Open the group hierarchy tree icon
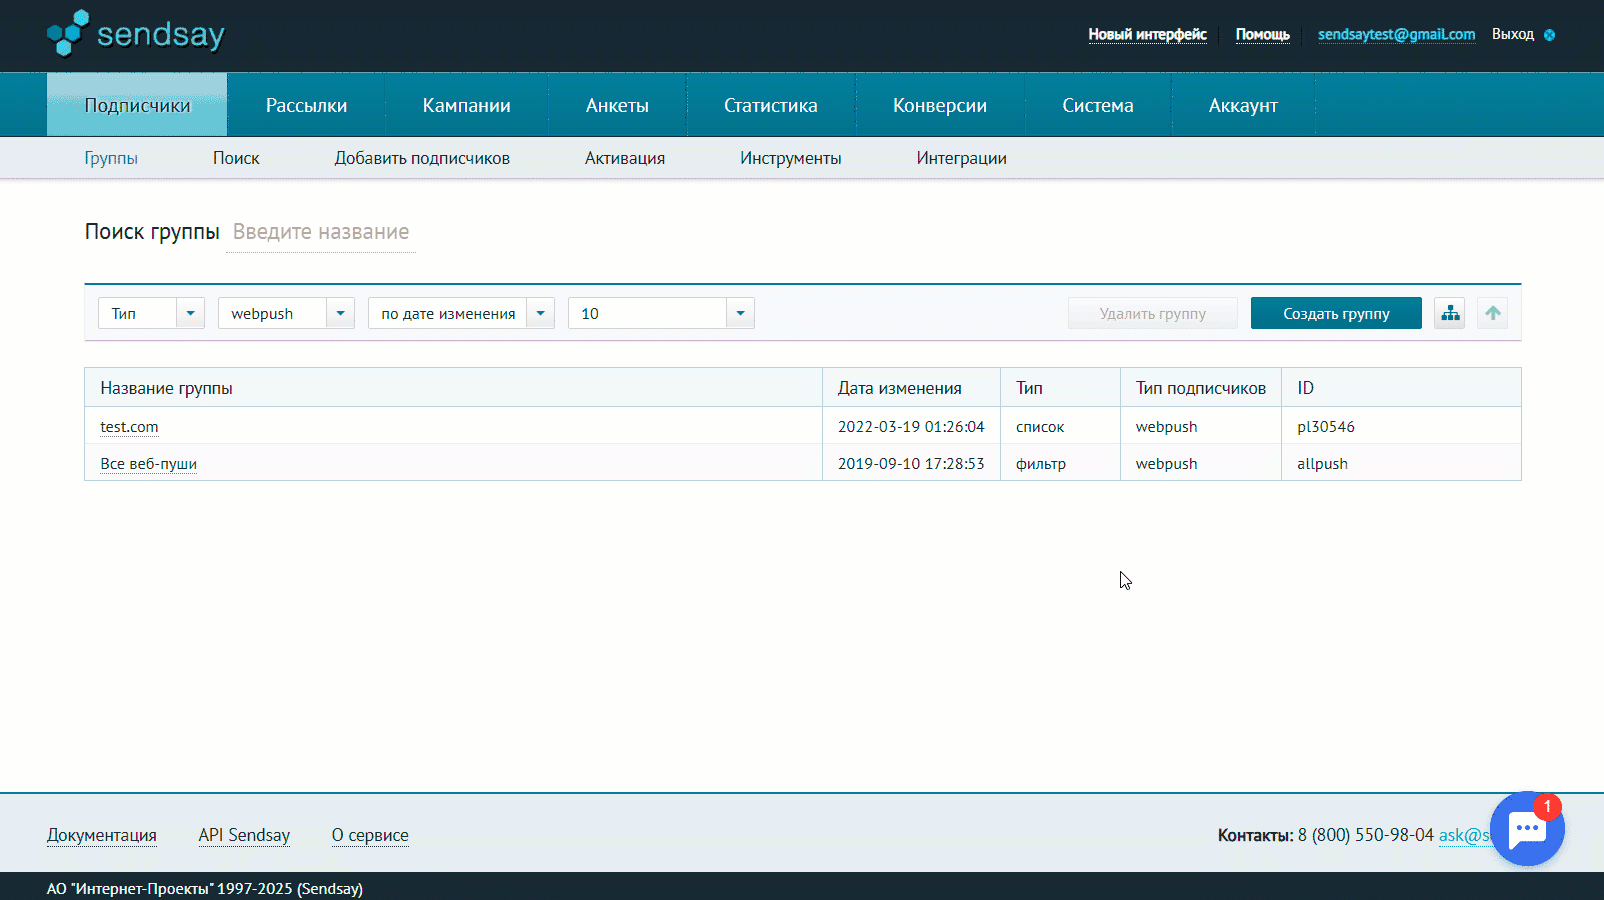This screenshot has height=900, width=1604. (x=1450, y=313)
